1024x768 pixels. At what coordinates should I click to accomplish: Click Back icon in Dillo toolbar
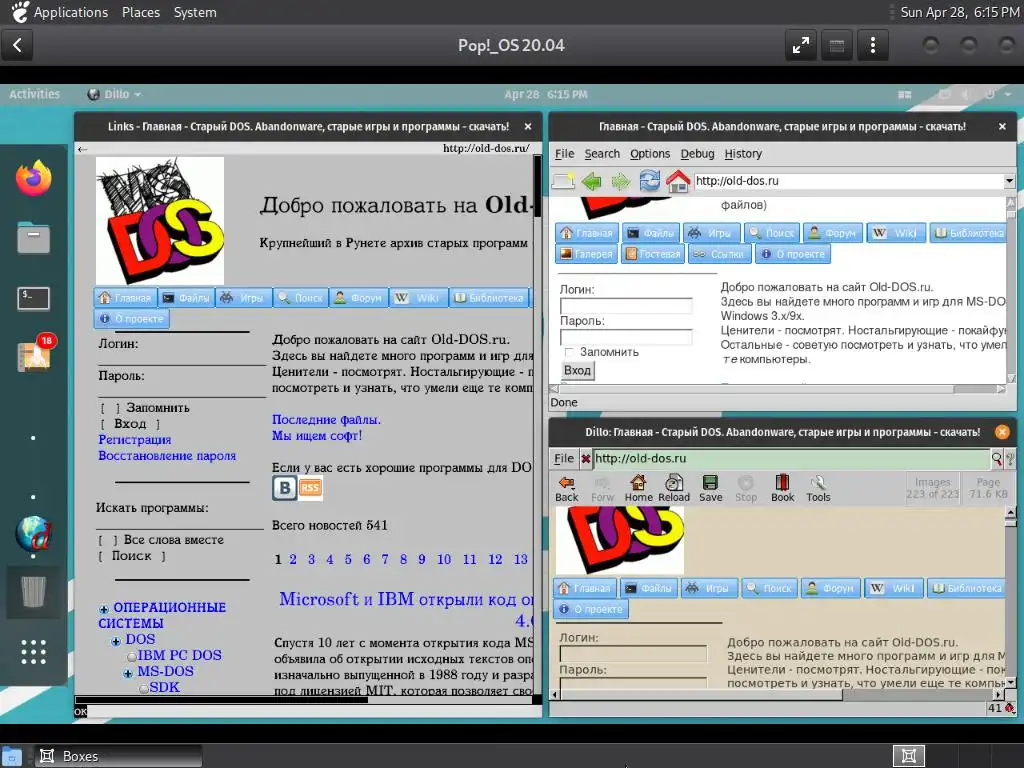click(x=566, y=488)
